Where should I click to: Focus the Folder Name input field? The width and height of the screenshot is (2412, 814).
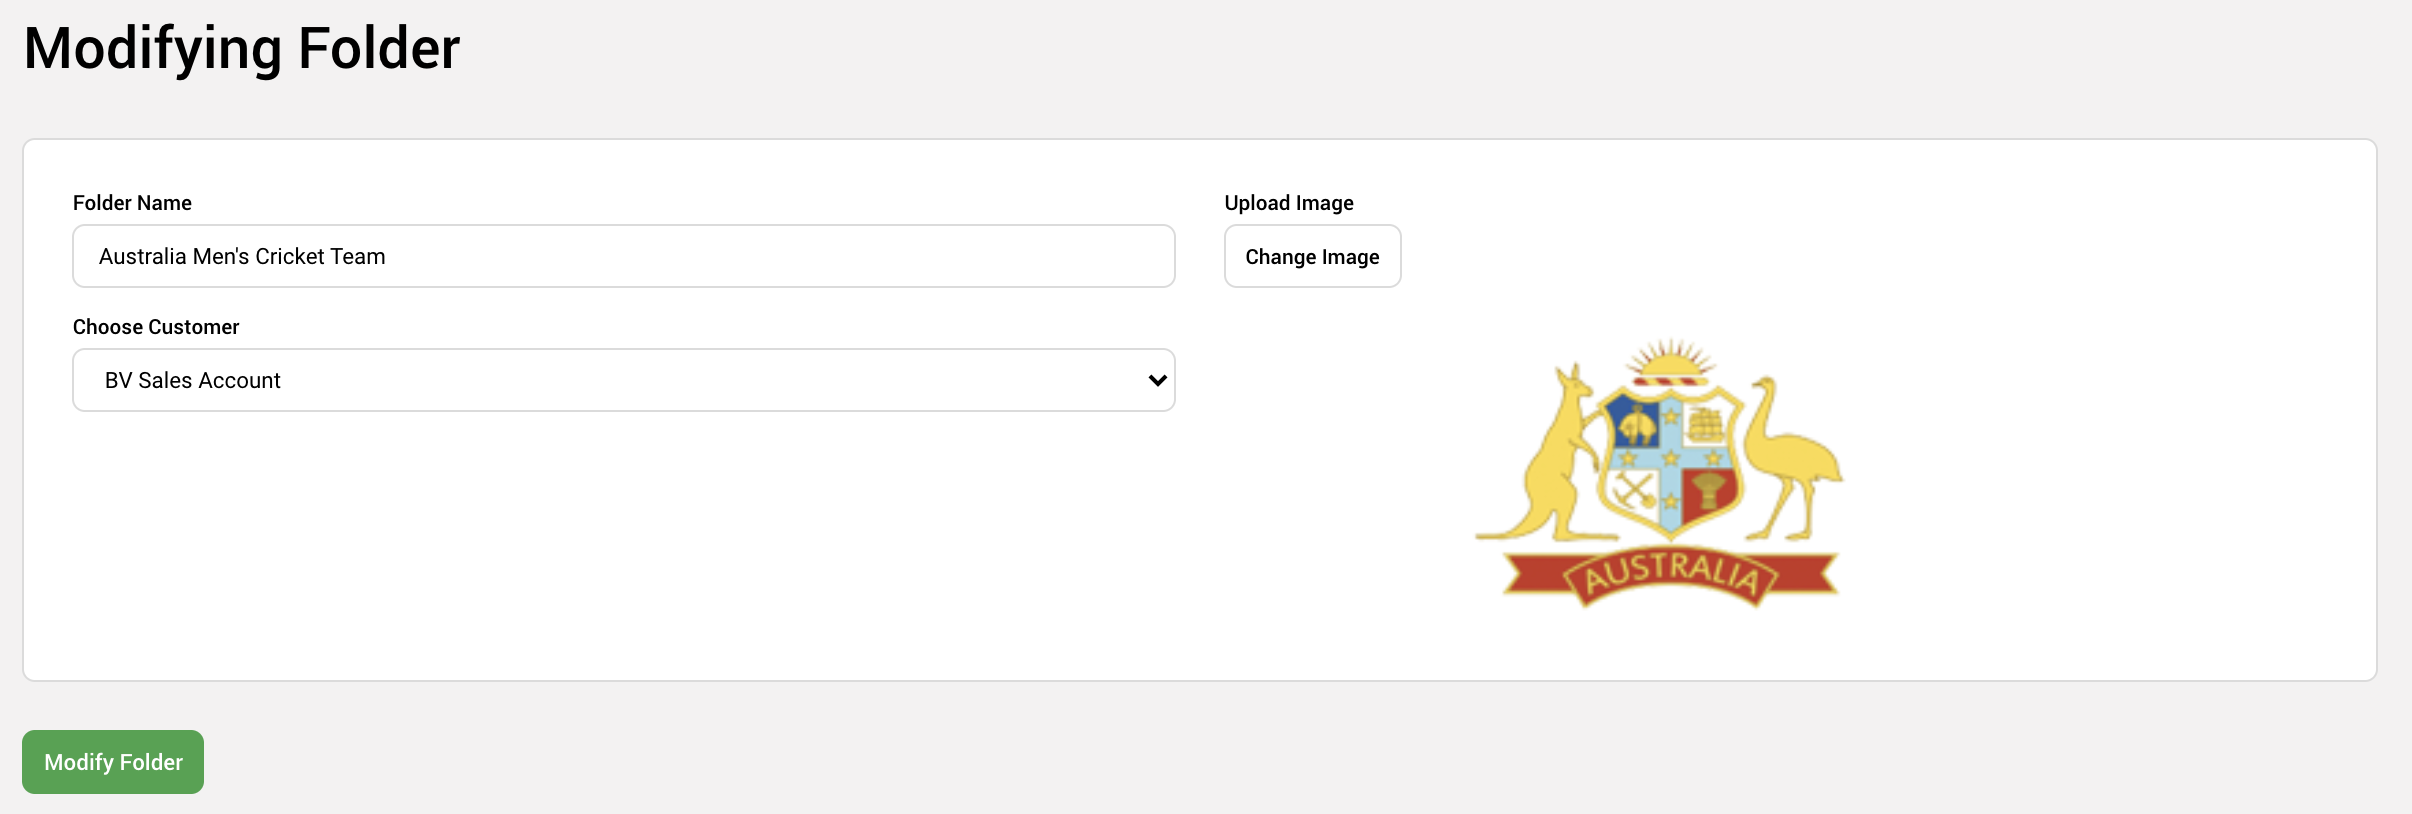click(624, 256)
